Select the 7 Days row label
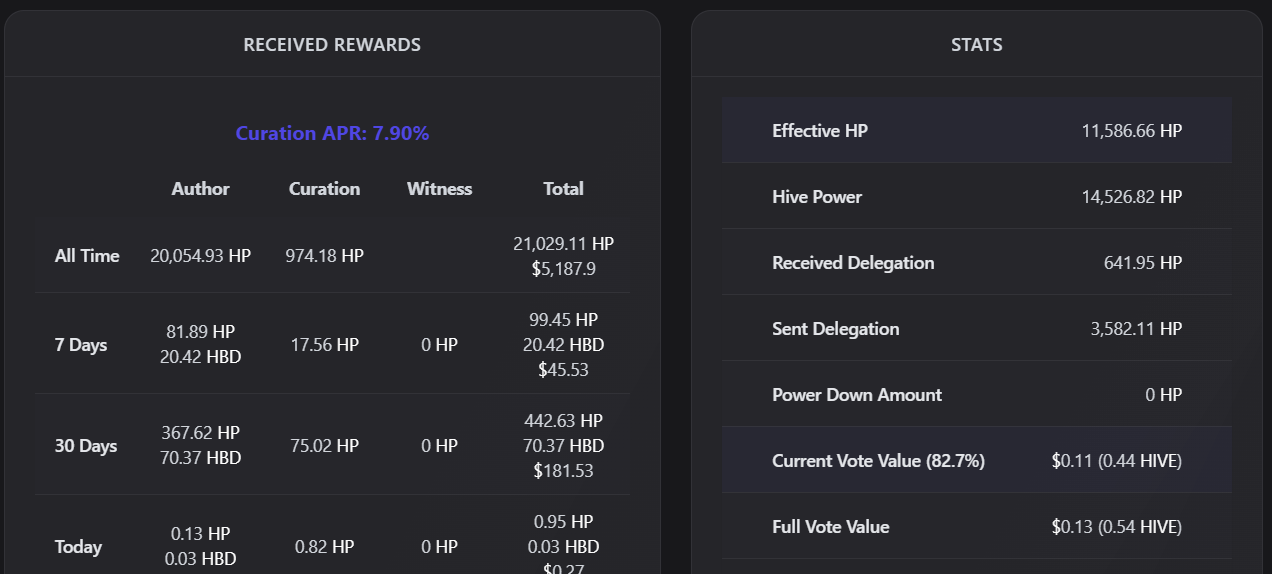This screenshot has width=1272, height=574. tap(81, 345)
